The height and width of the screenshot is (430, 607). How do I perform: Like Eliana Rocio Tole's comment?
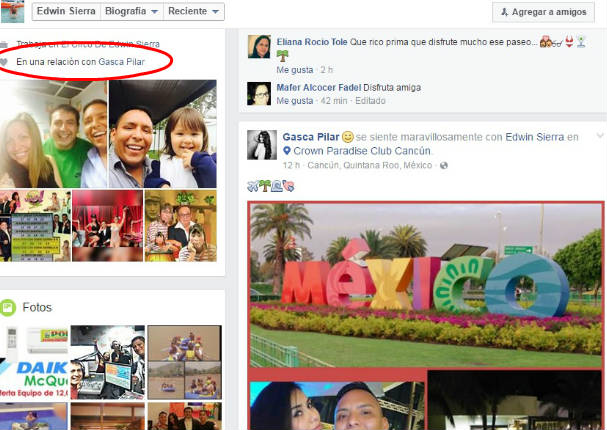click(293, 69)
